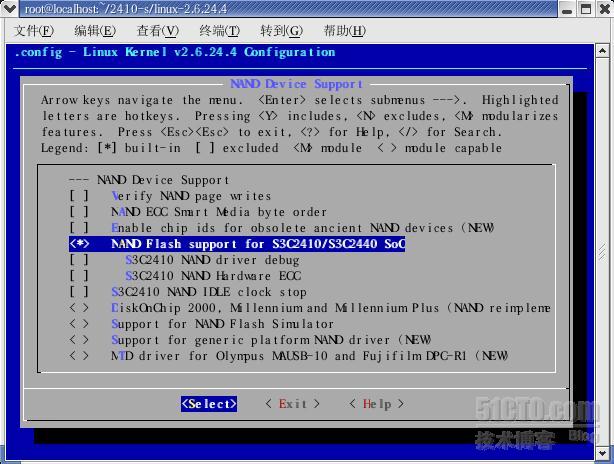The width and height of the screenshot is (614, 464).
Task: Click the scrollbar up arrow
Action: point(602,51)
